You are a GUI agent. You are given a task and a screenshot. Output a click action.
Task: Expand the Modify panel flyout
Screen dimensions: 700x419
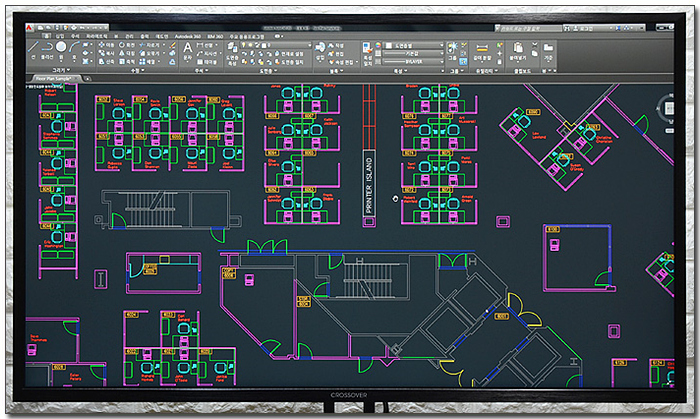coord(135,70)
